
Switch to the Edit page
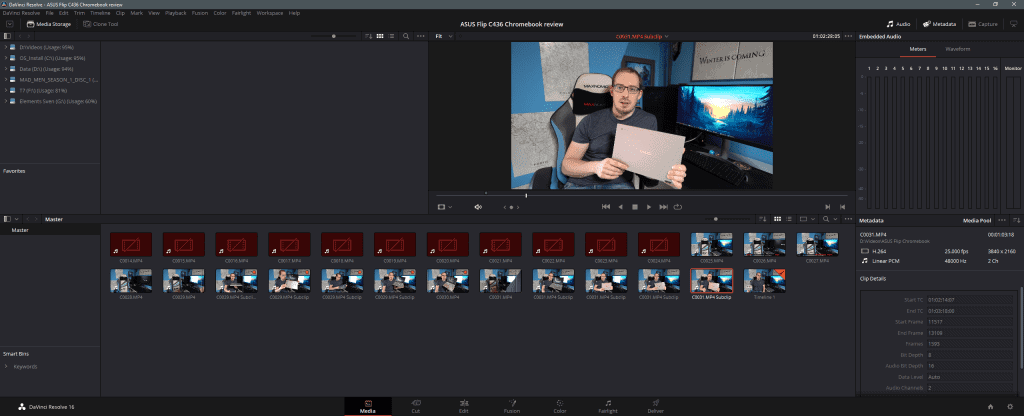click(x=464, y=406)
